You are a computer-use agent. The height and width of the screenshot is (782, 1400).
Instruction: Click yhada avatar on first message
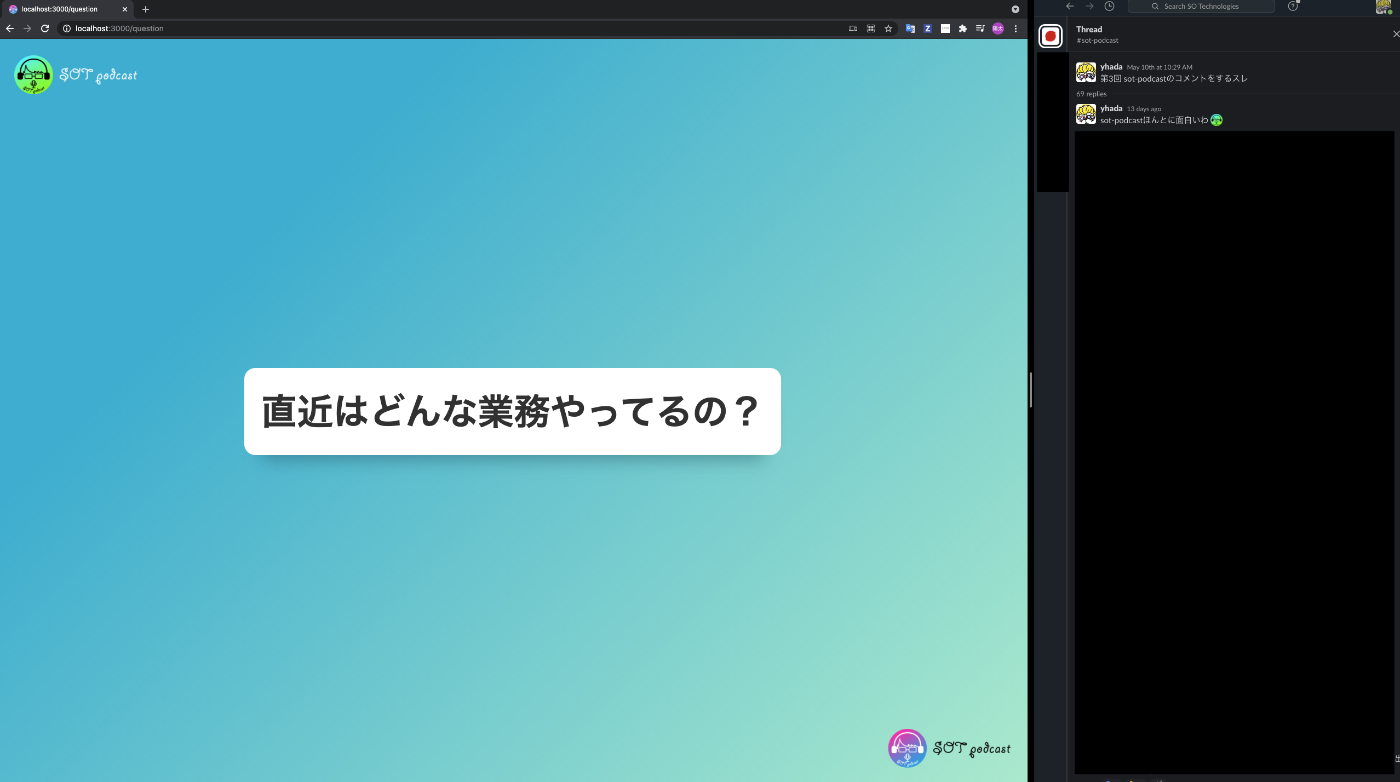tap(1086, 72)
